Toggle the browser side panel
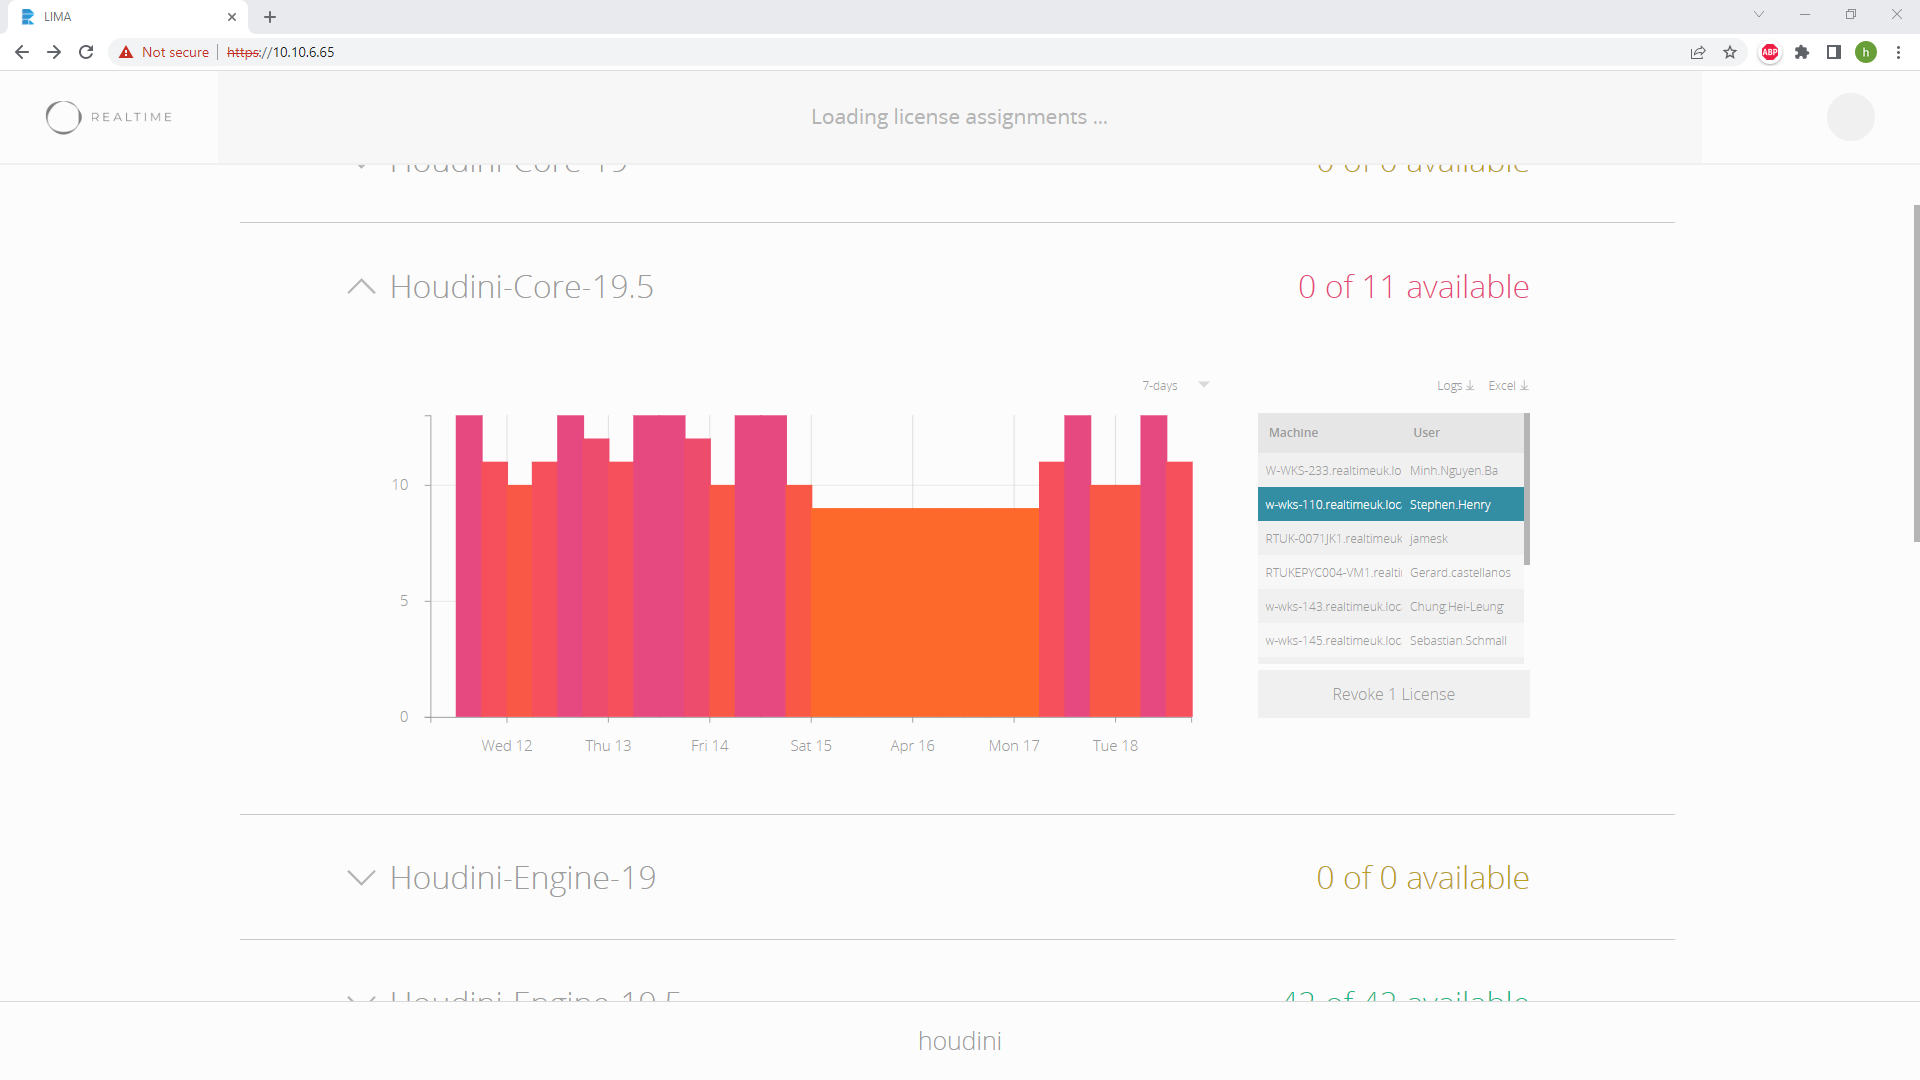1920x1080 pixels. tap(1834, 52)
